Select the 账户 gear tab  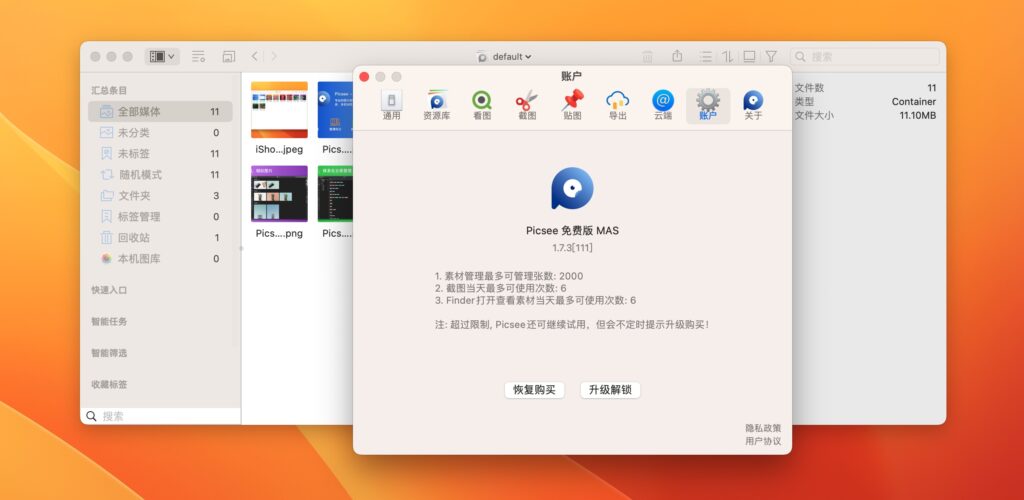(708, 106)
